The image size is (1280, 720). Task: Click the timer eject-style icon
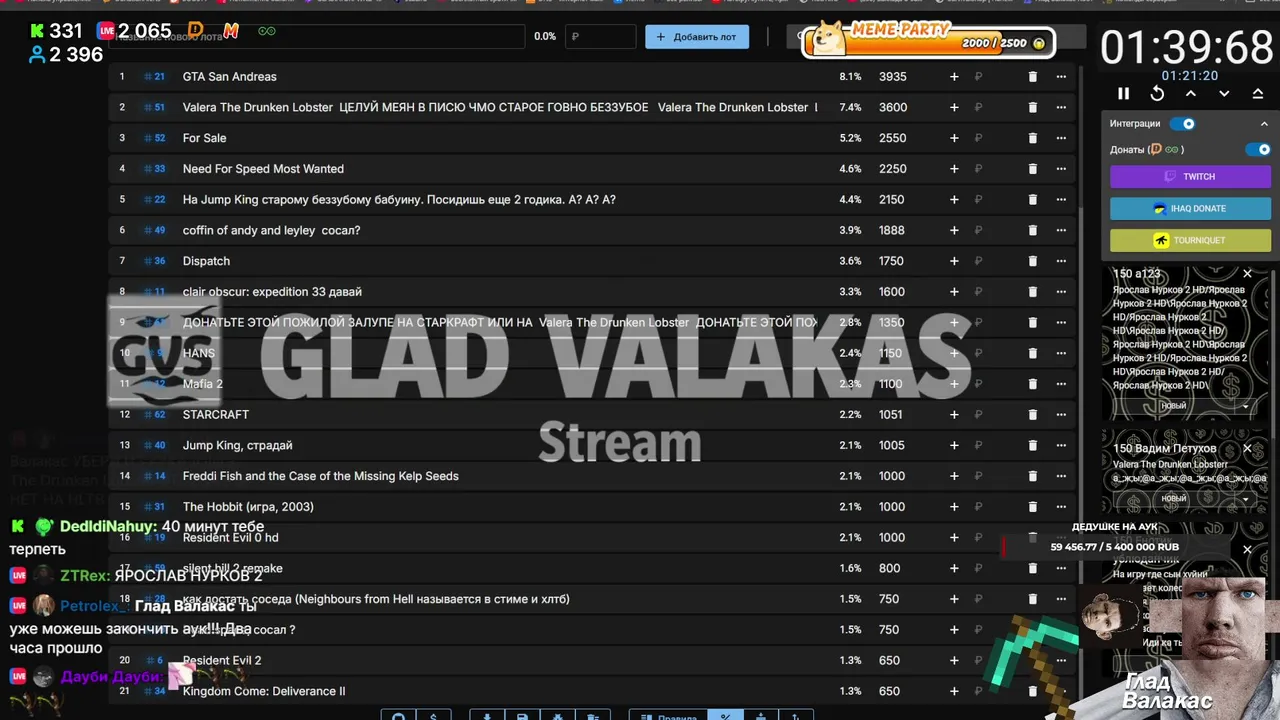pyautogui.click(x=1258, y=93)
